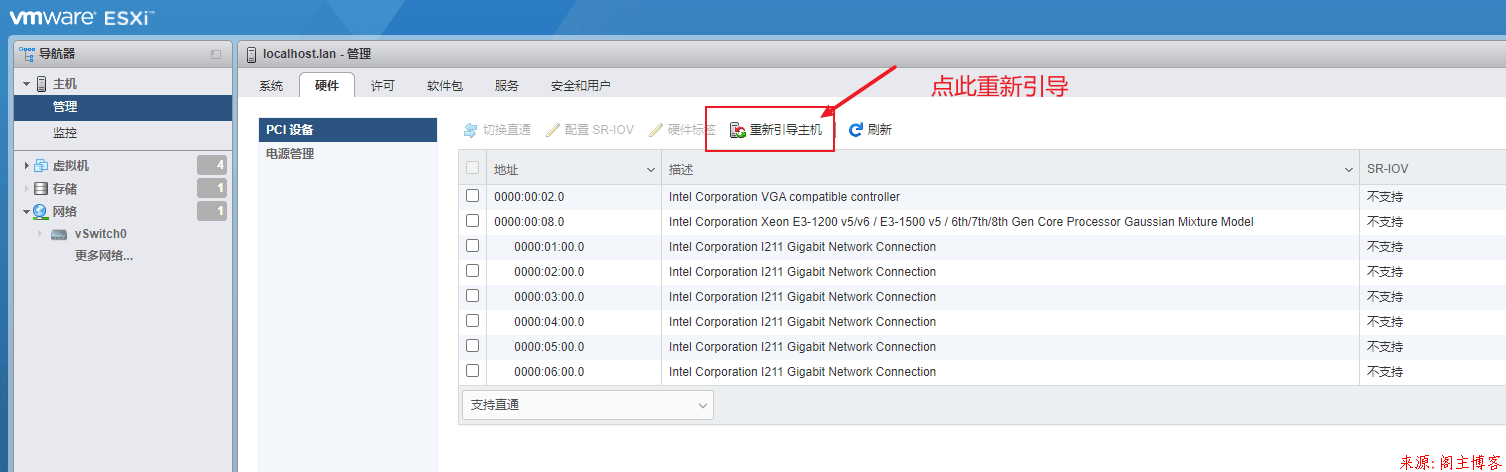Switch to the 服务 tab
The width and height of the screenshot is (1506, 472).
(507, 86)
